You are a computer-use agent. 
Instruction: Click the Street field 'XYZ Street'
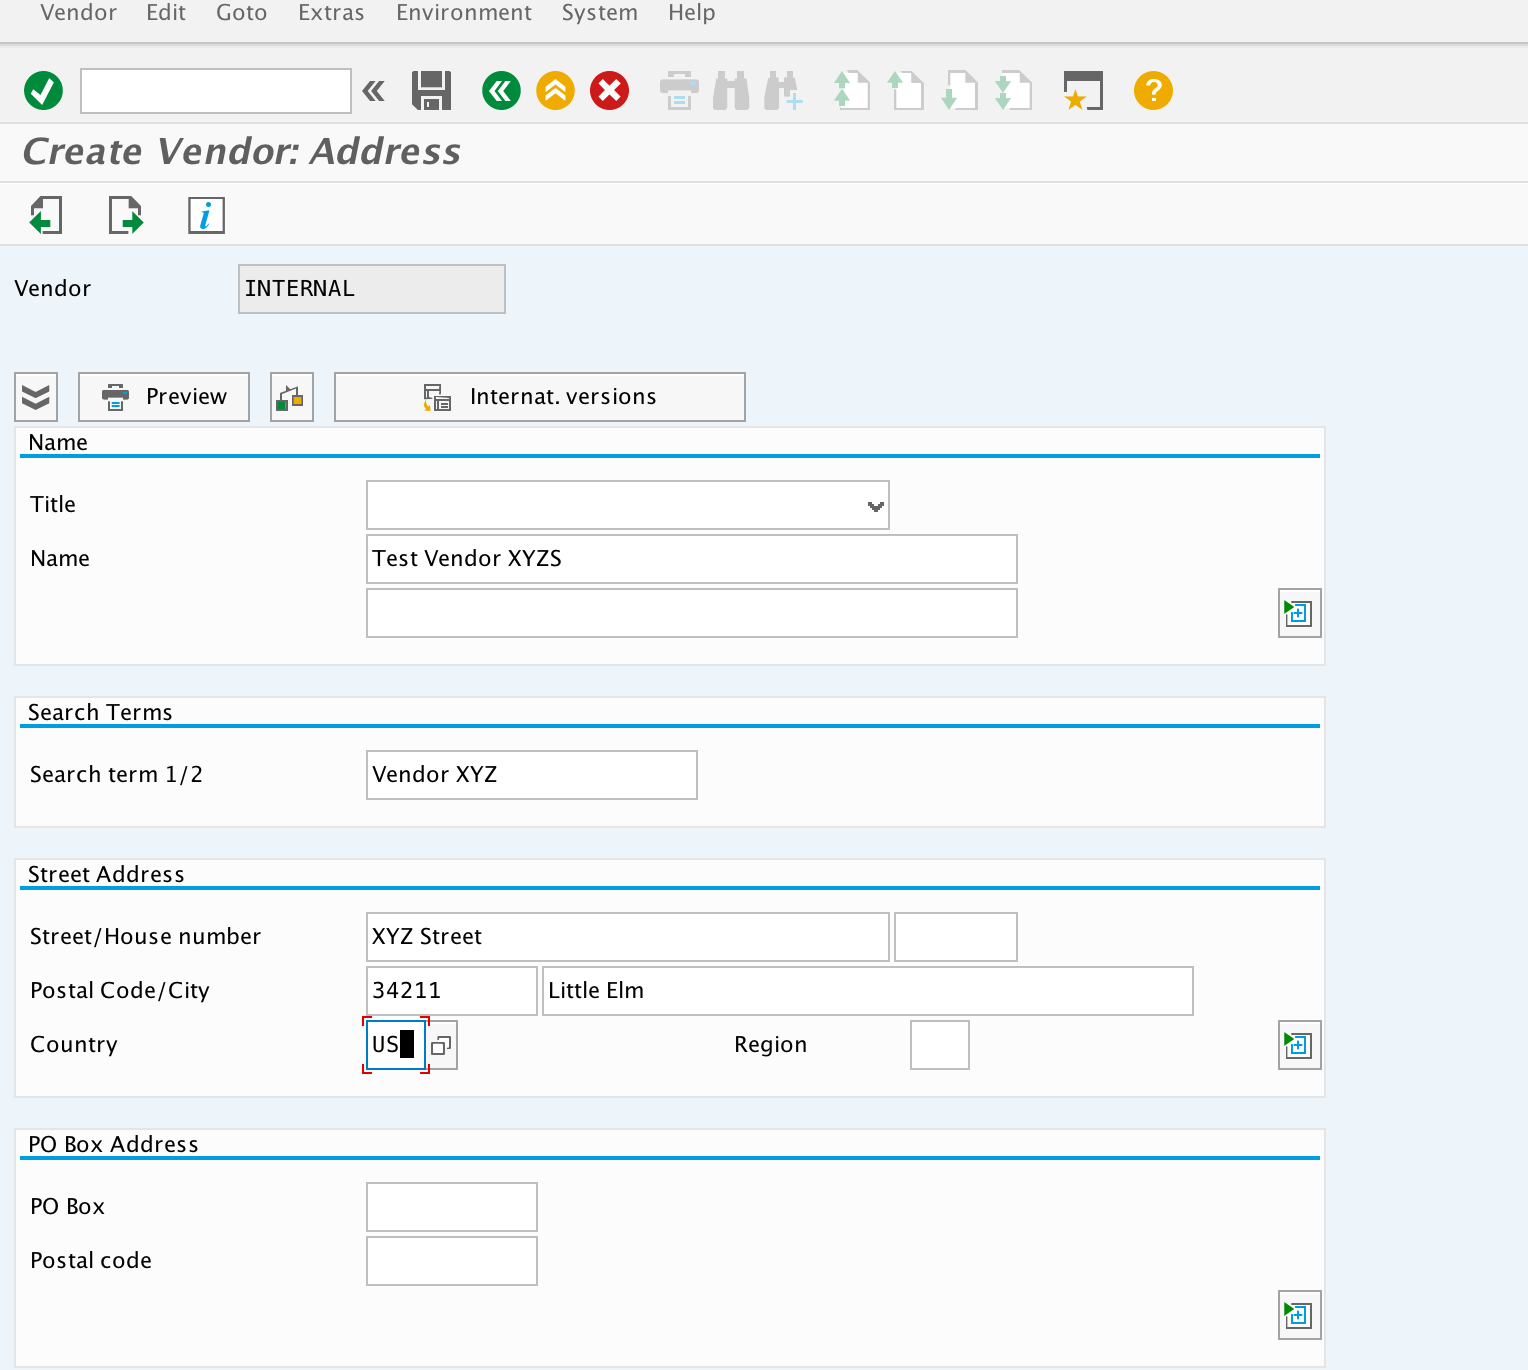628,937
